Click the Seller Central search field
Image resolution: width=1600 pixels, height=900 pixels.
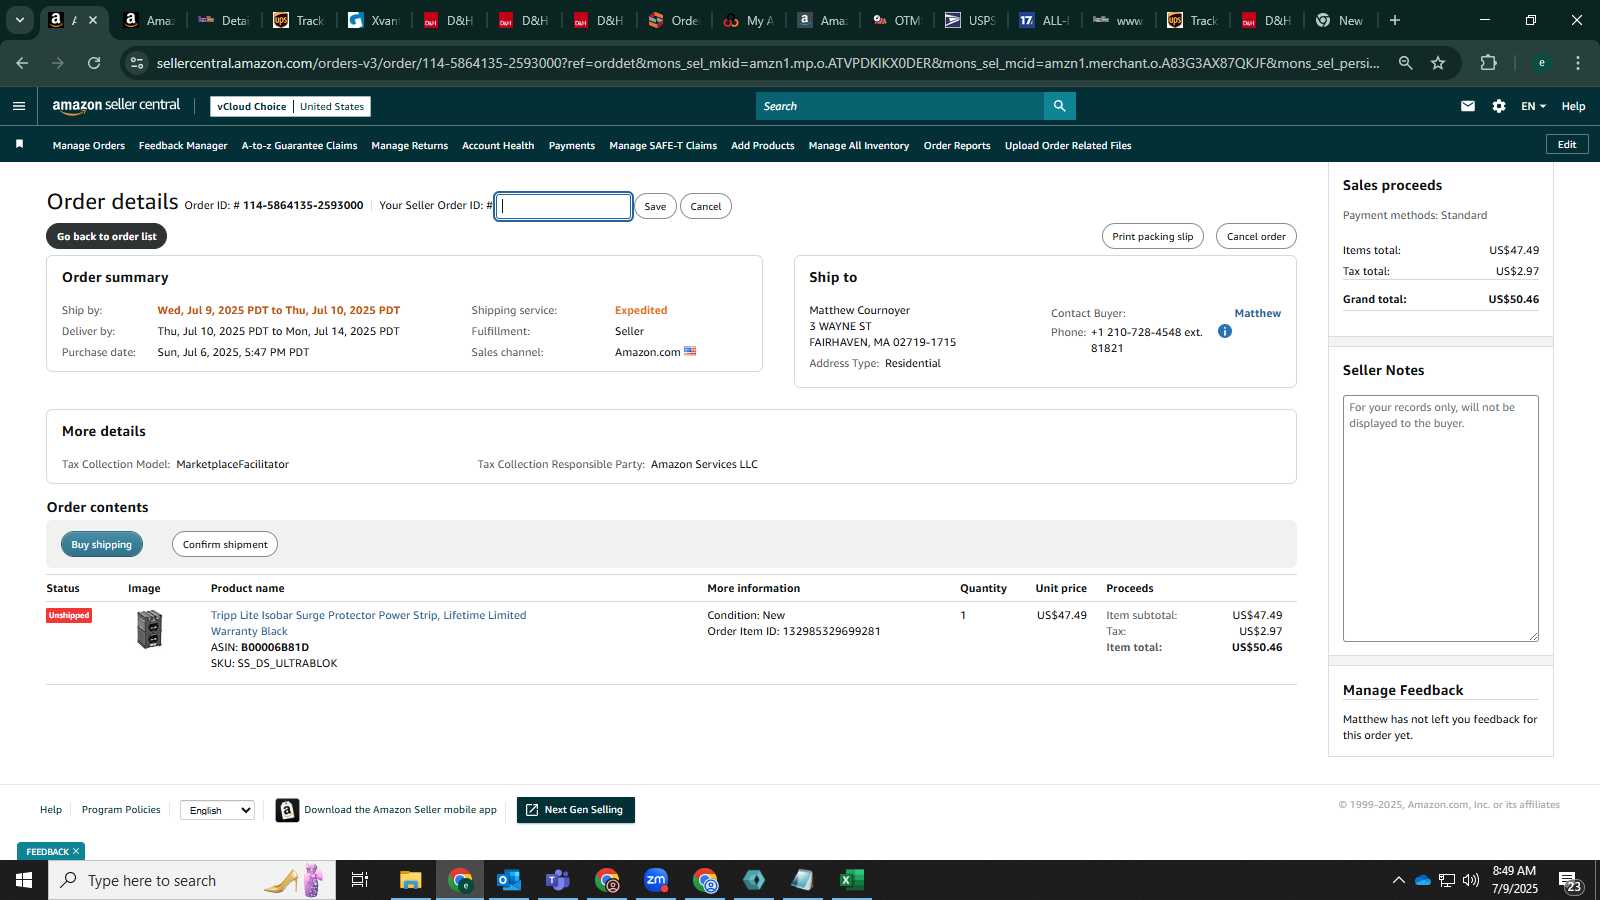click(x=900, y=106)
